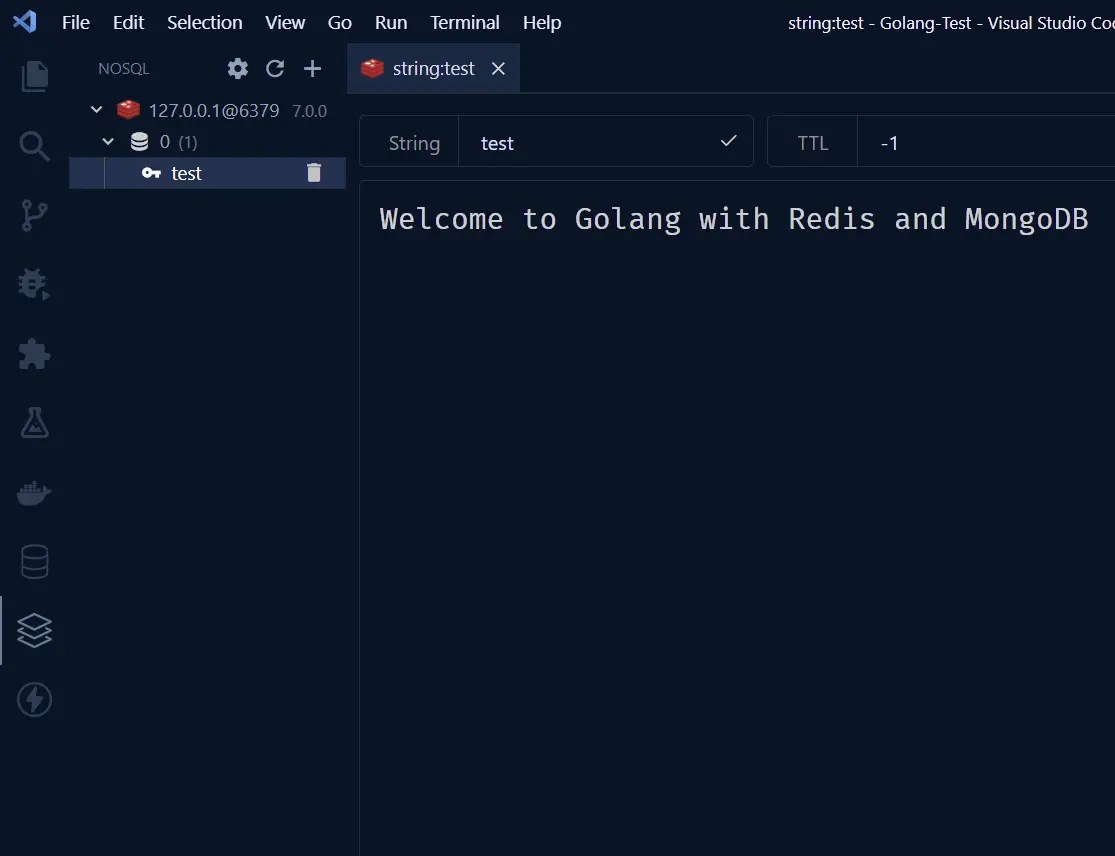This screenshot has width=1115, height=856.
Task: Open the lightning bolt client view
Action: tap(34, 700)
